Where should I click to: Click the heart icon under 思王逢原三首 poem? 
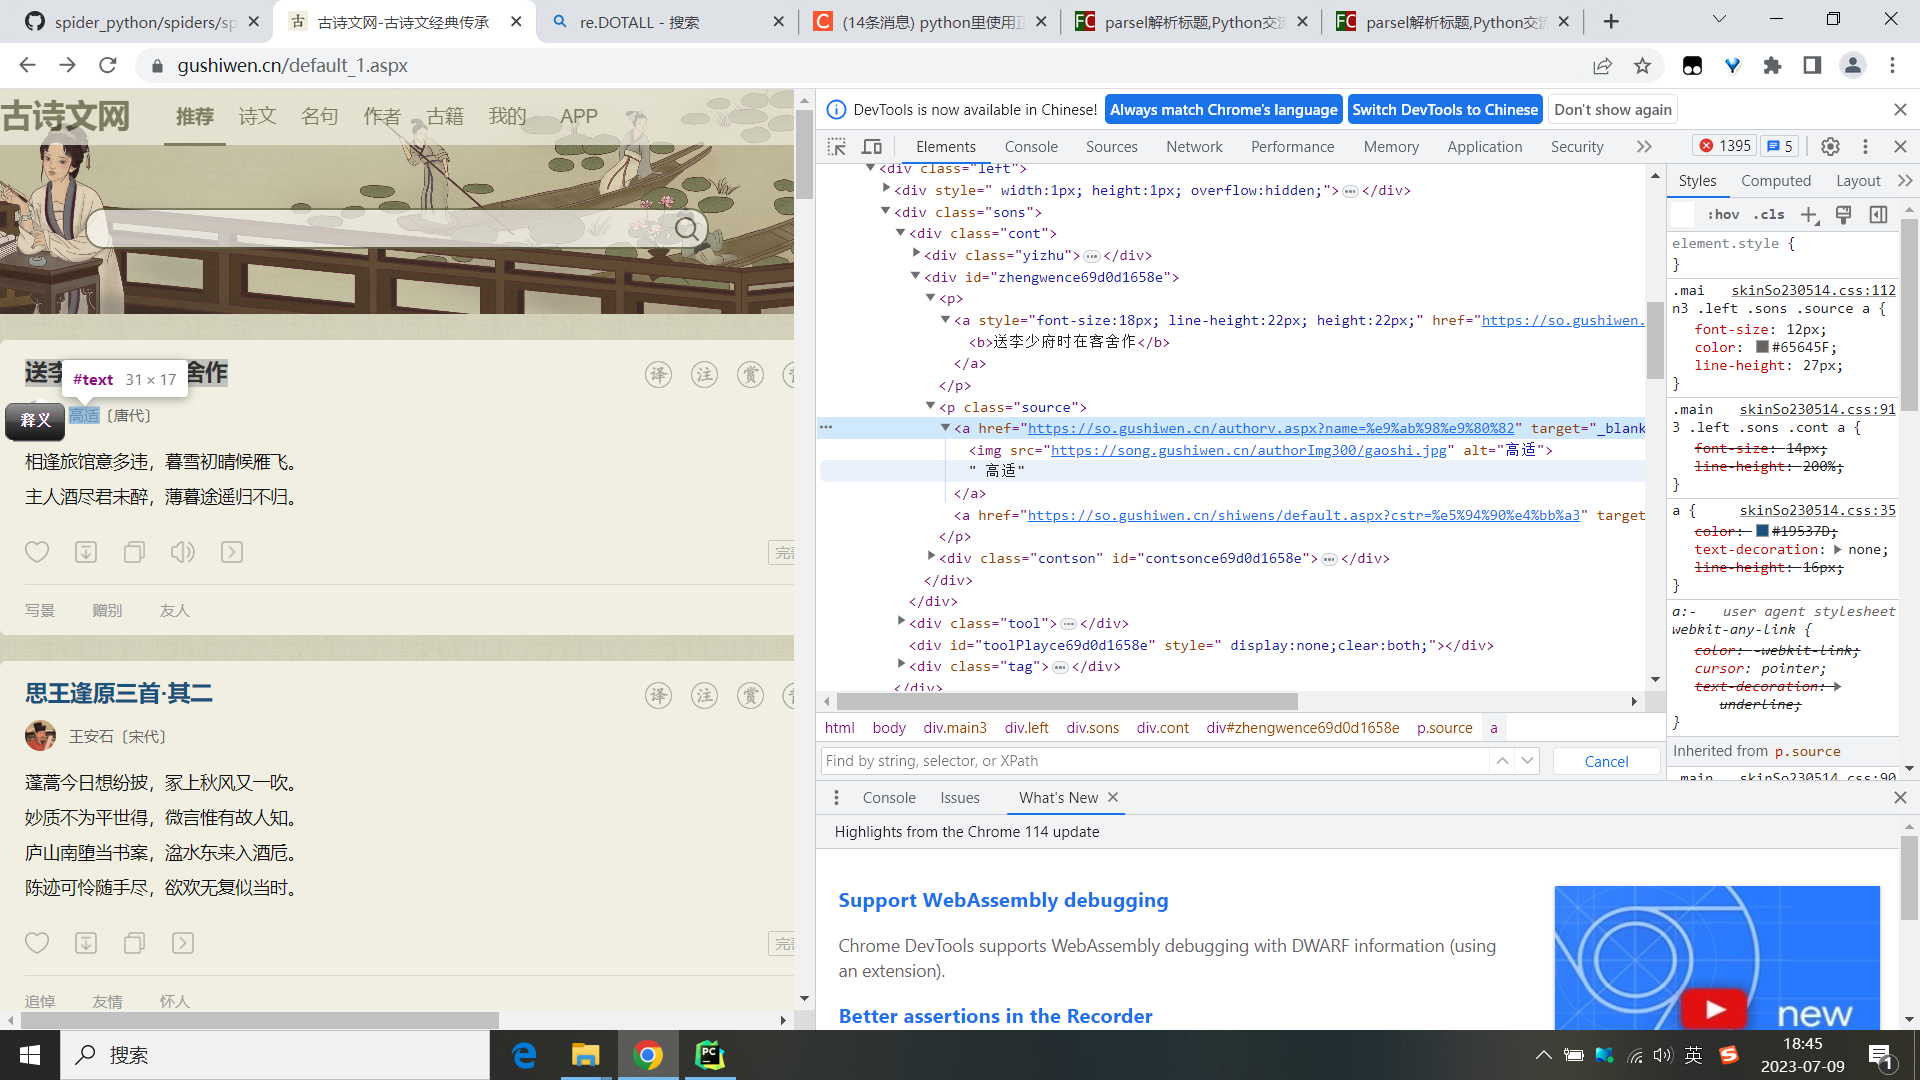pyautogui.click(x=37, y=943)
